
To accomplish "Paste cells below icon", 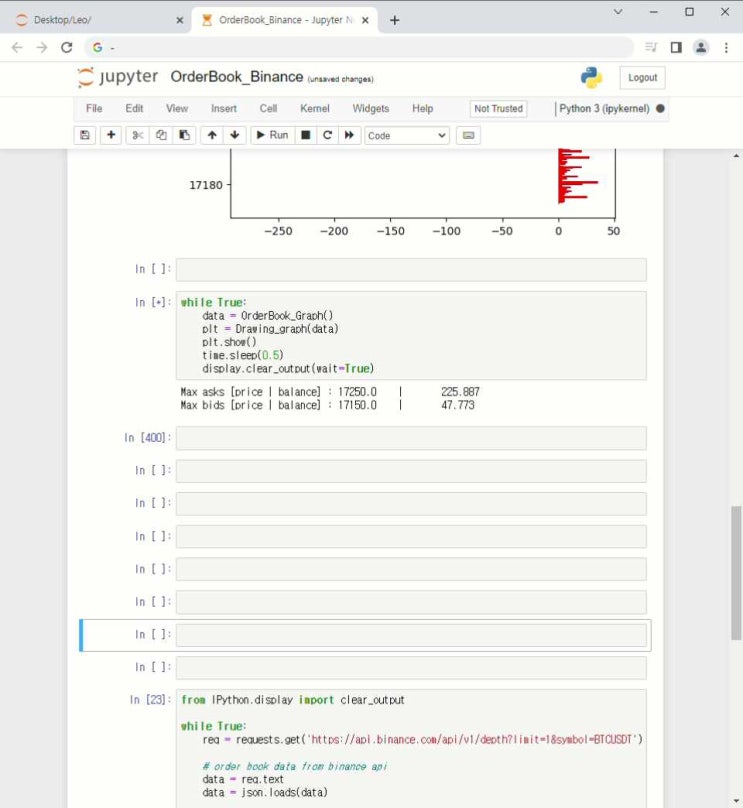I will click(x=184, y=135).
